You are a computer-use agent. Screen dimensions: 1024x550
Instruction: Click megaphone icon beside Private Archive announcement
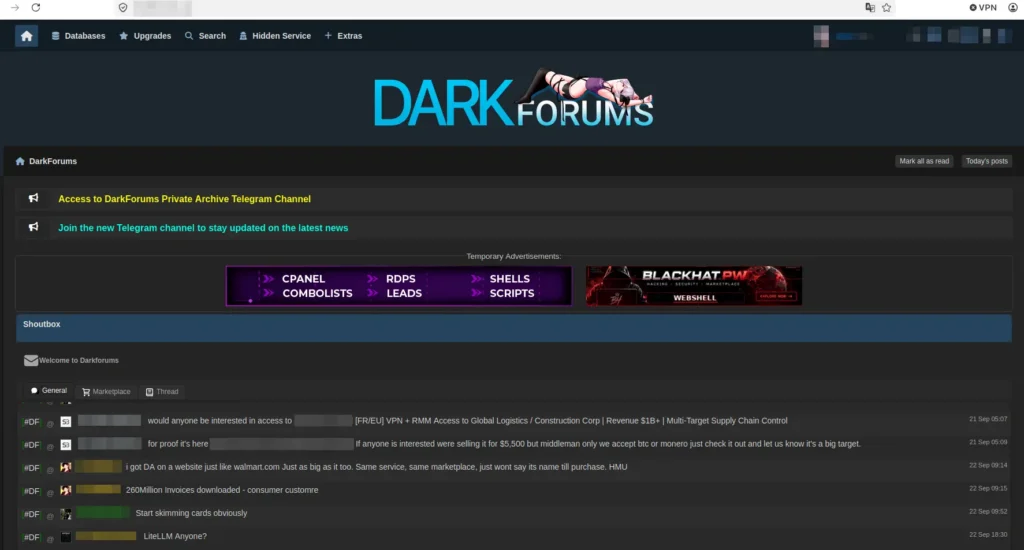pos(33,198)
